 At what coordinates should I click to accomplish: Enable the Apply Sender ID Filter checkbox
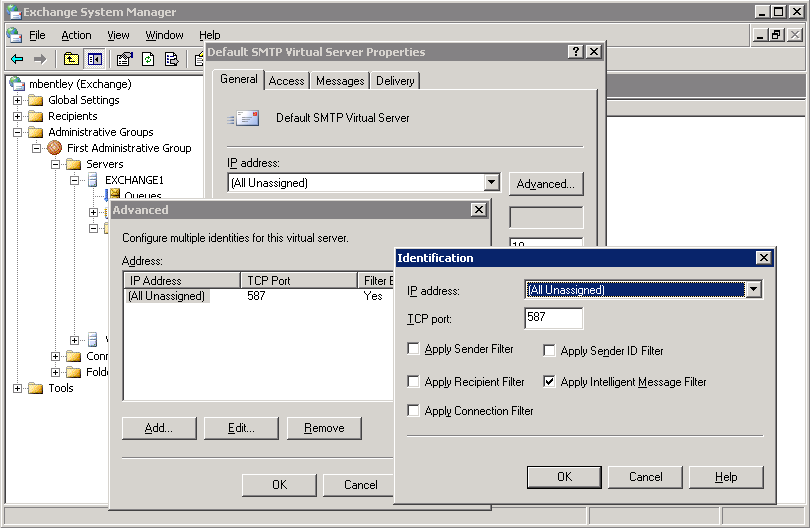[x=549, y=351]
